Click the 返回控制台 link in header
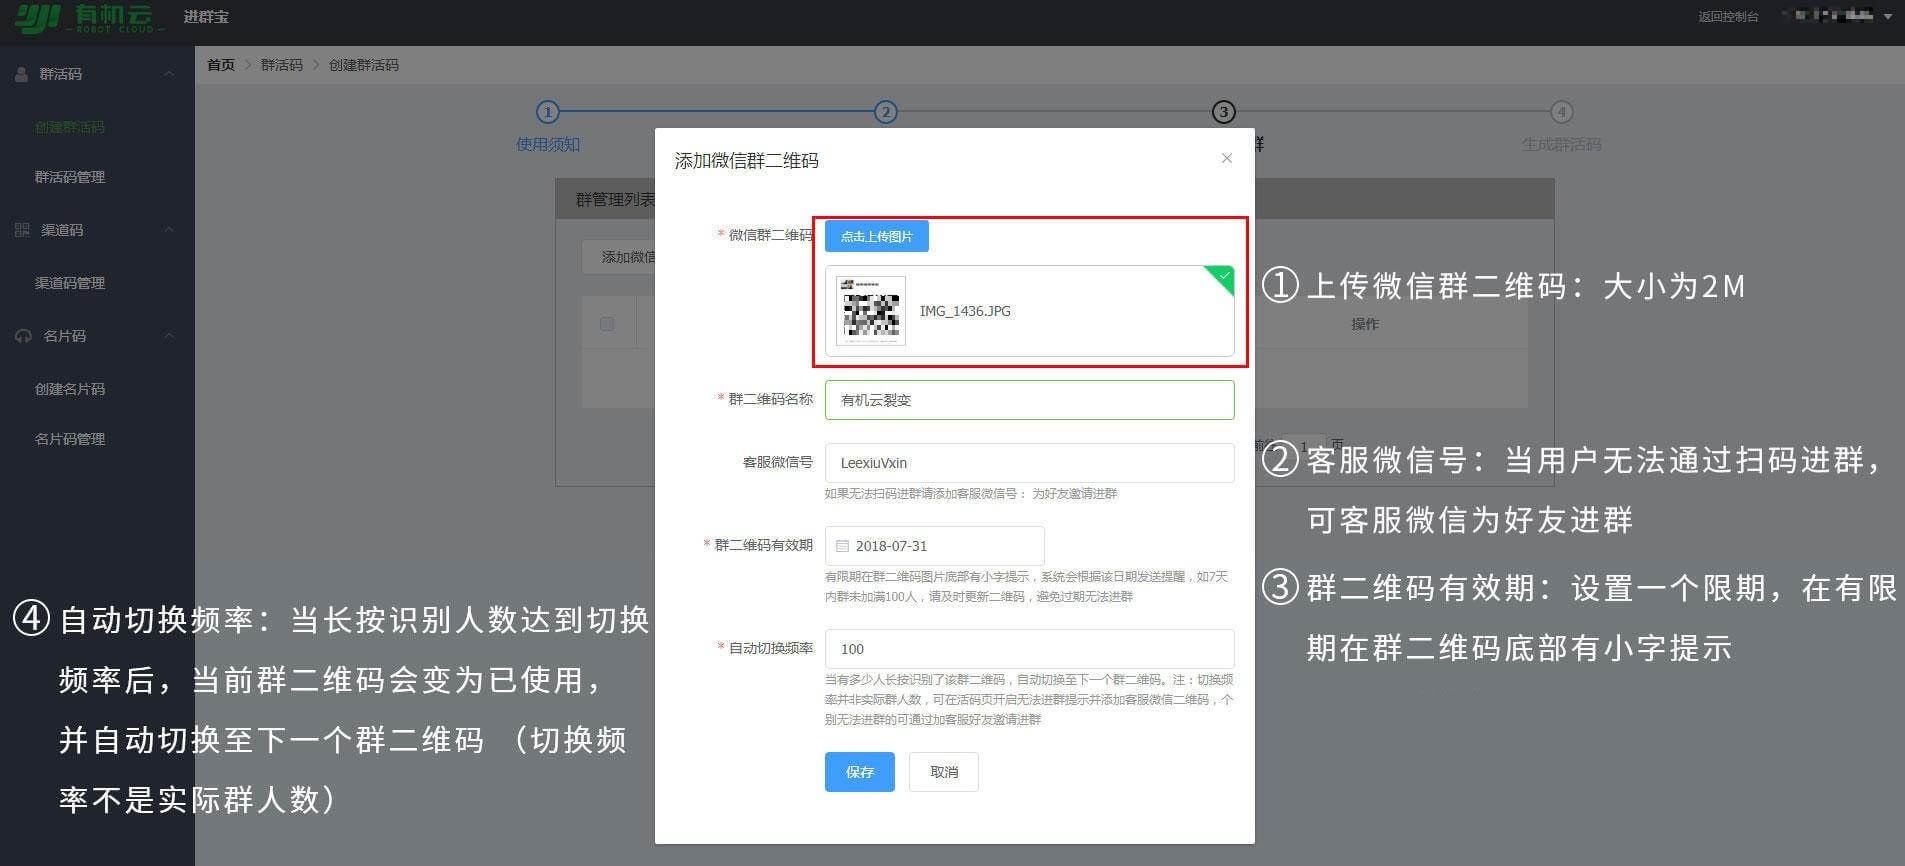Screen dimensions: 1905x866 pos(1728,17)
